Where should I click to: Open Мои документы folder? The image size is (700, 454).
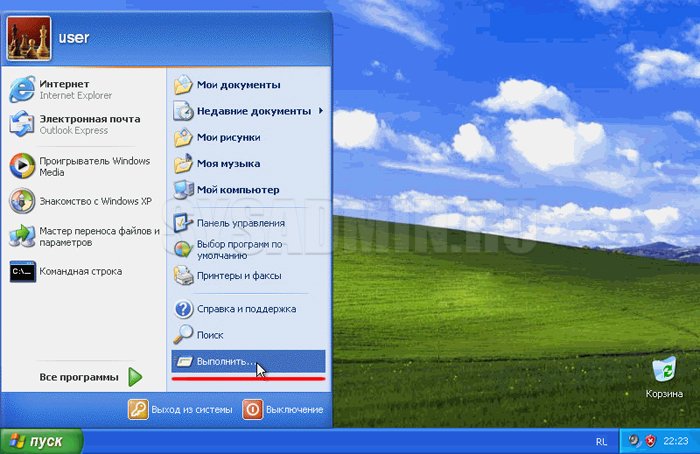tap(238, 85)
